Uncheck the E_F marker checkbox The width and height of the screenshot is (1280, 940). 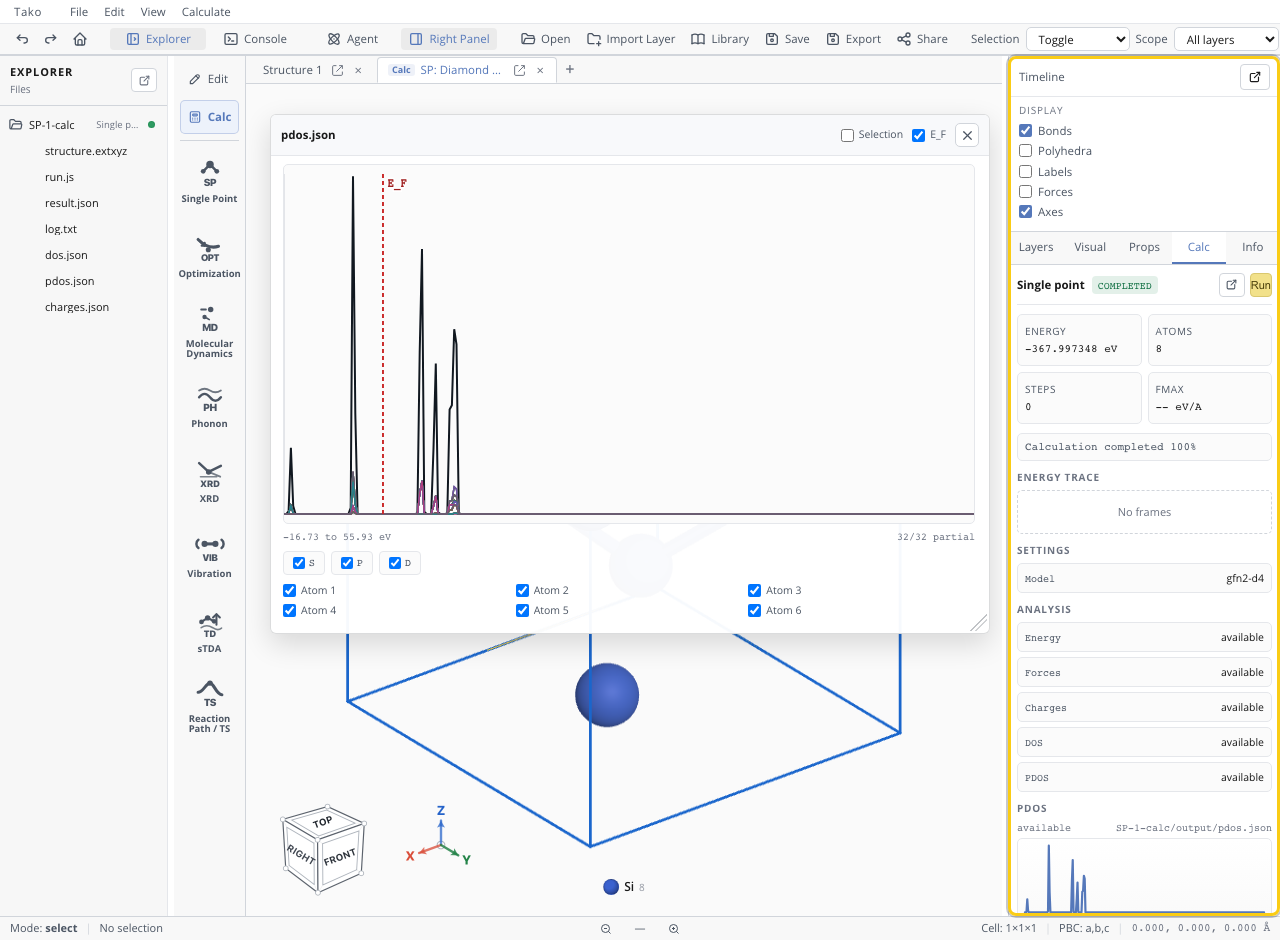919,135
